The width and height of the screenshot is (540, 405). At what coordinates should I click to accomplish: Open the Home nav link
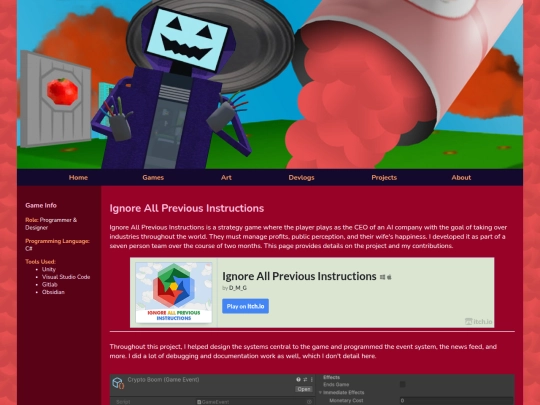(78, 178)
